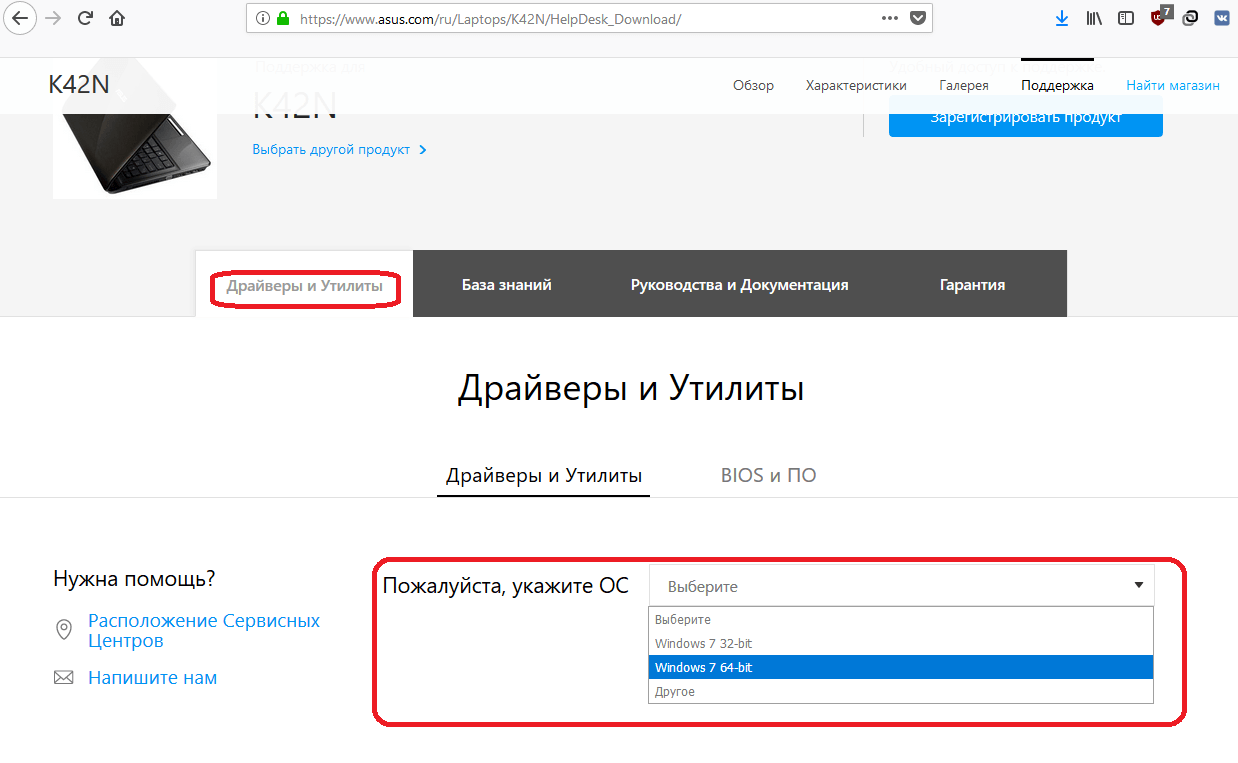Image resolution: width=1238 pixels, height=763 pixels.
Task: Toggle the Firefox sidebar icon
Action: [x=1126, y=18]
